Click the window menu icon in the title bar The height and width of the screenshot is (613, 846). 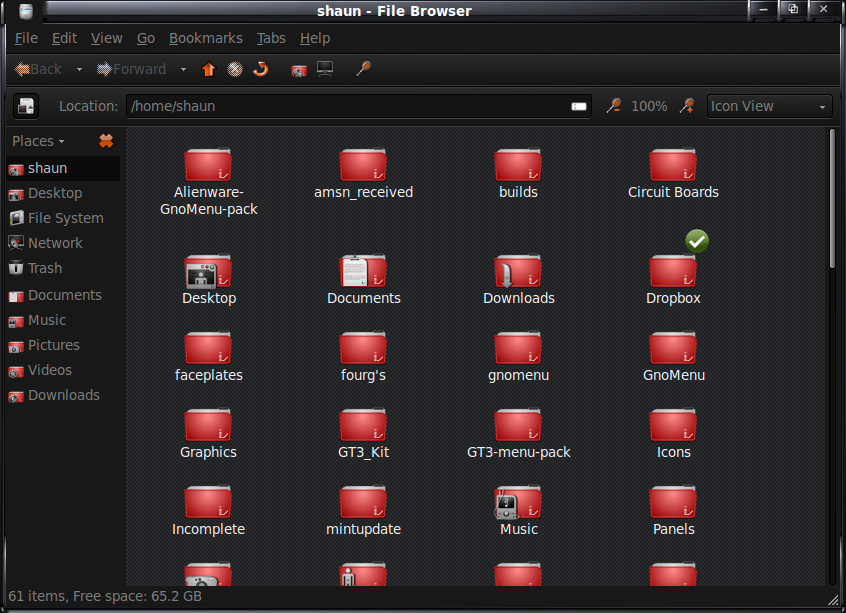tap(25, 11)
